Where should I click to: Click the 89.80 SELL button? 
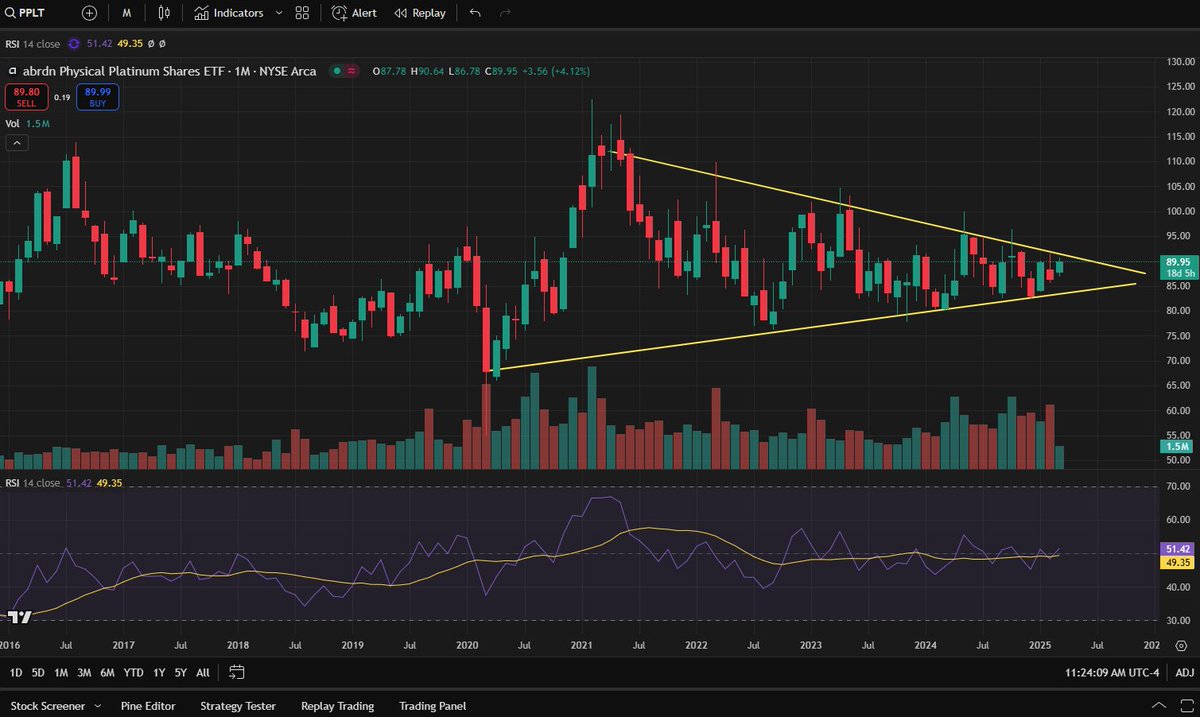pos(24,97)
